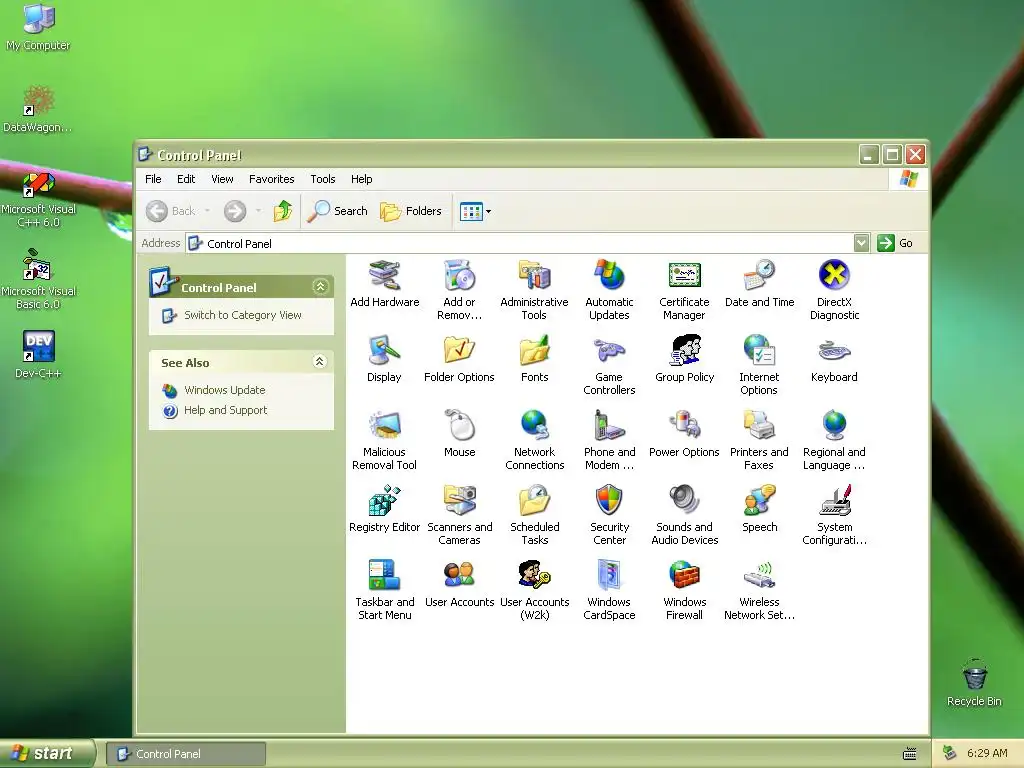This screenshot has height=768, width=1024.
Task: Click the Windows Update link
Action: click(x=225, y=390)
